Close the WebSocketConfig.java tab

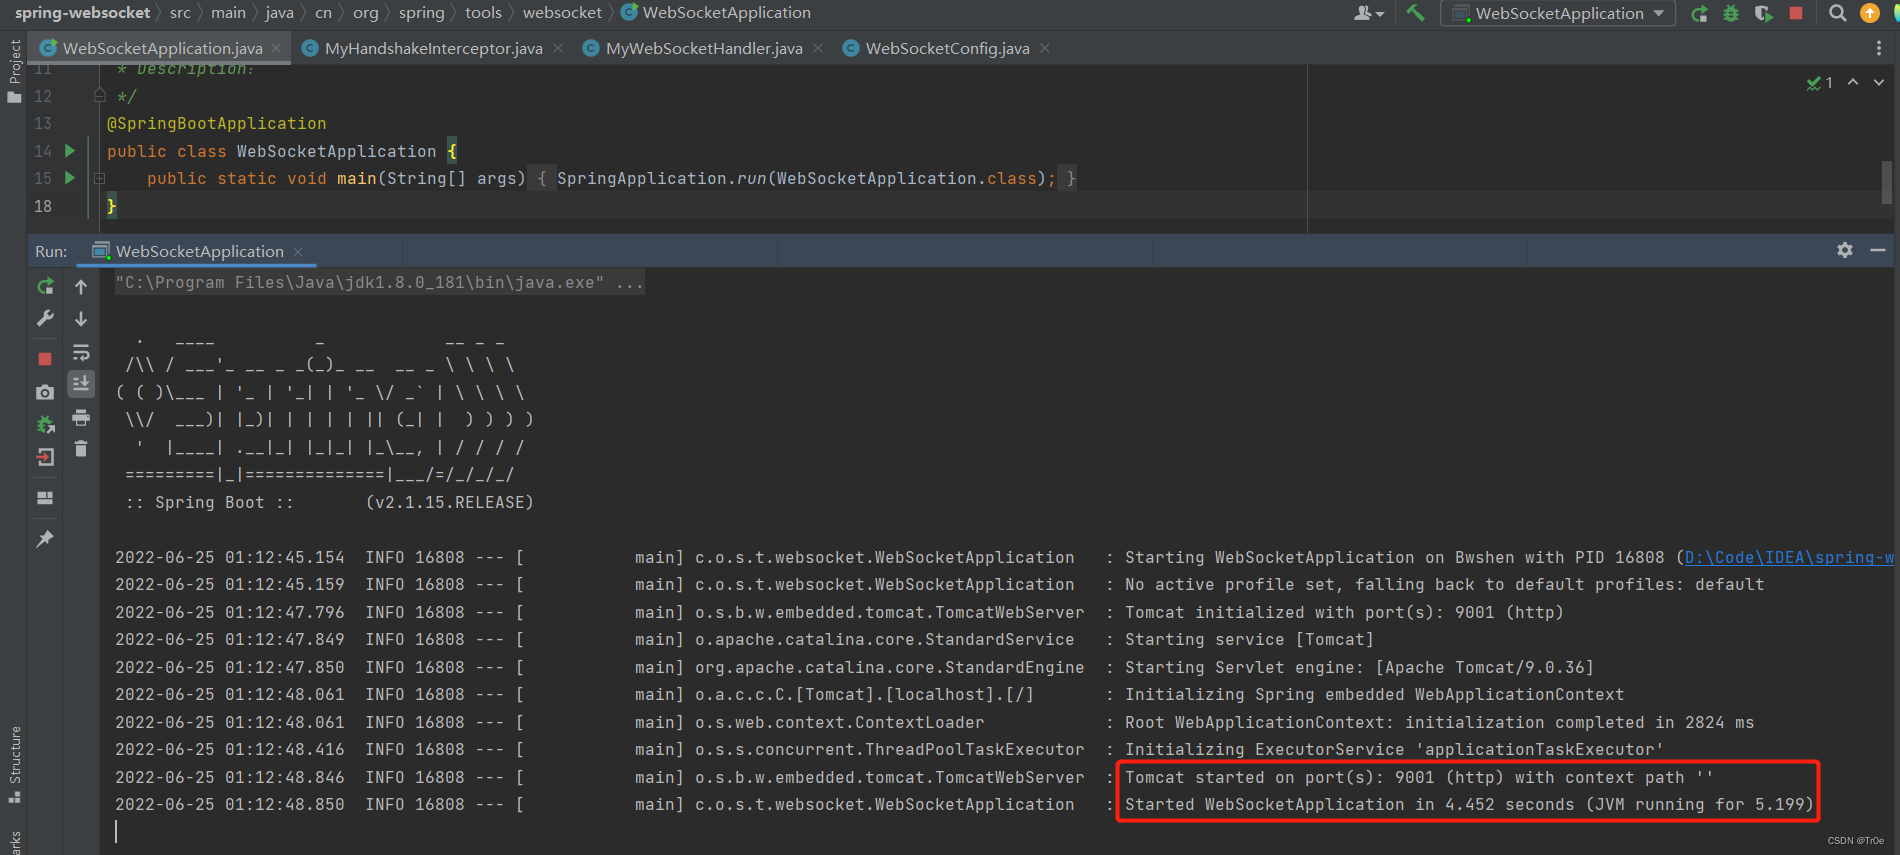(1045, 48)
